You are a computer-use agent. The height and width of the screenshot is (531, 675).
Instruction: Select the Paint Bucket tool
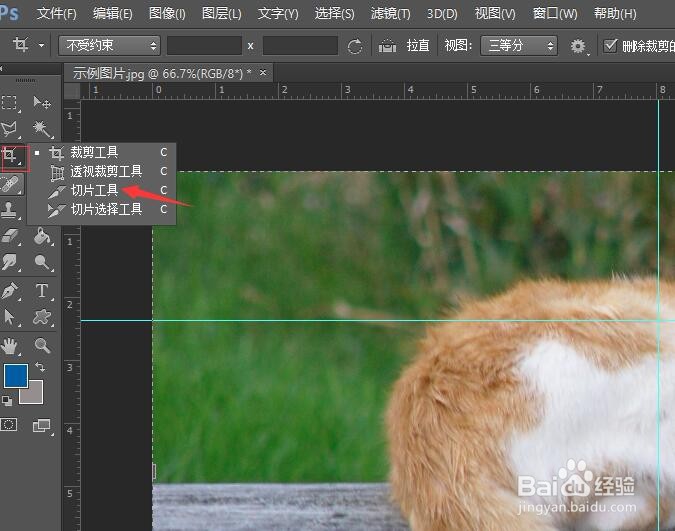click(42, 236)
